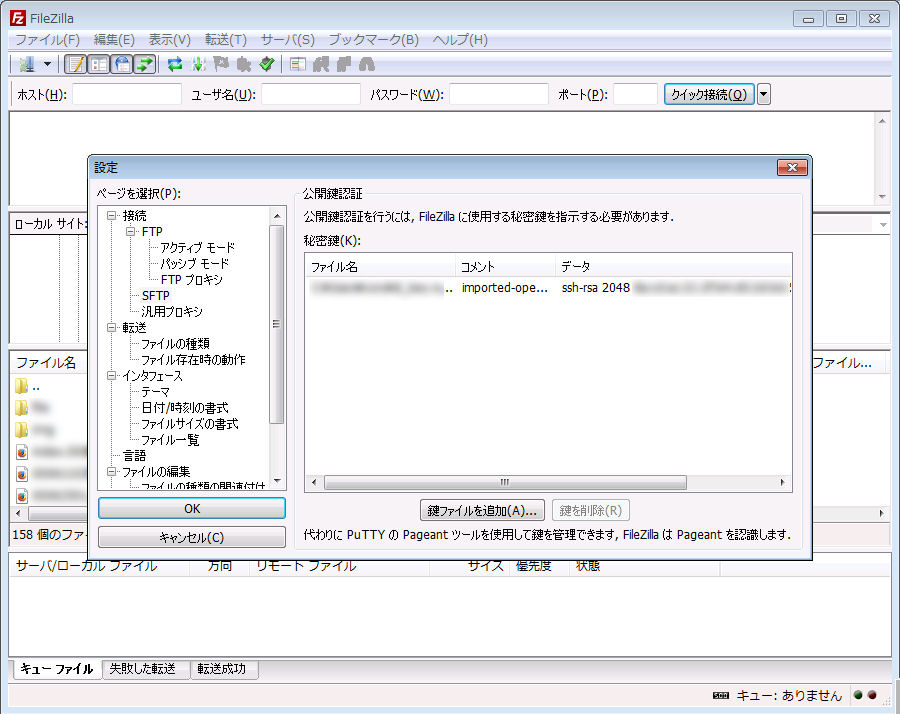This screenshot has height=714, width=900.
Task: Click the 鍵ファイルを追加(A)... button
Action: click(482, 510)
